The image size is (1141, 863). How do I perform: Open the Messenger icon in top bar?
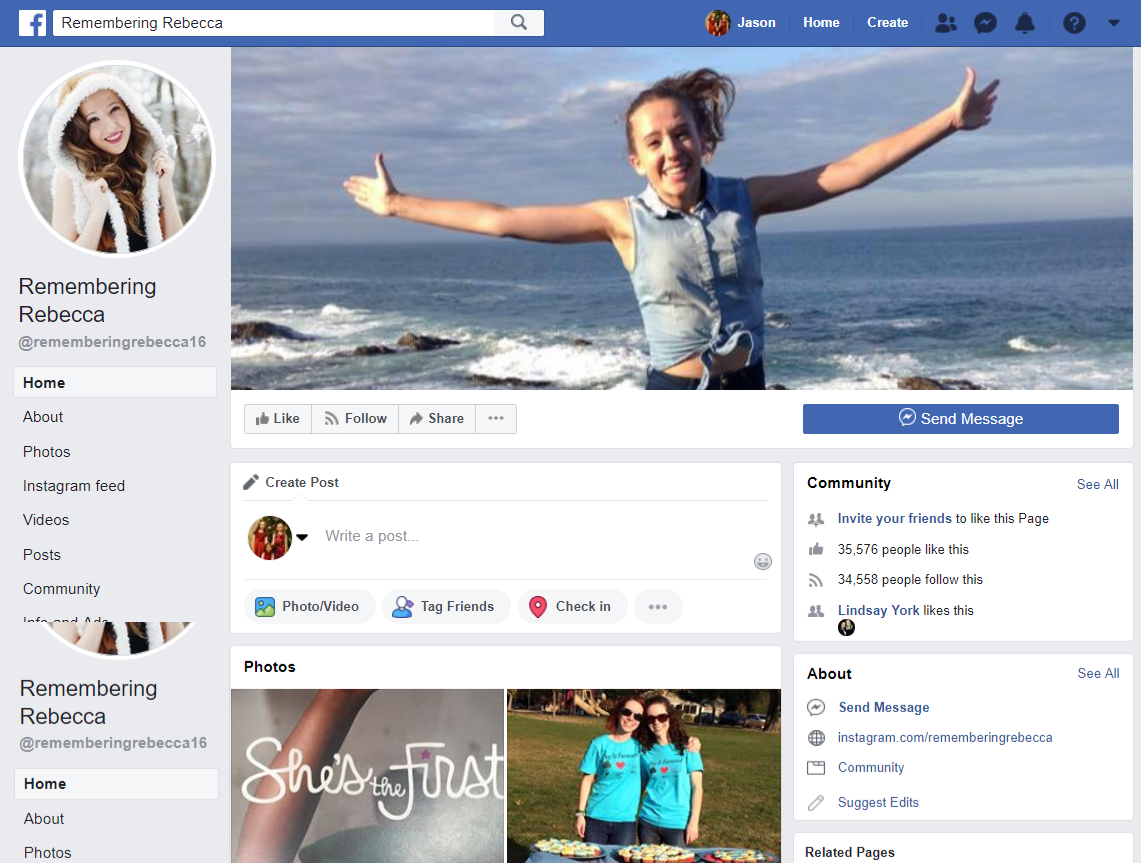pyautogui.click(x=985, y=23)
